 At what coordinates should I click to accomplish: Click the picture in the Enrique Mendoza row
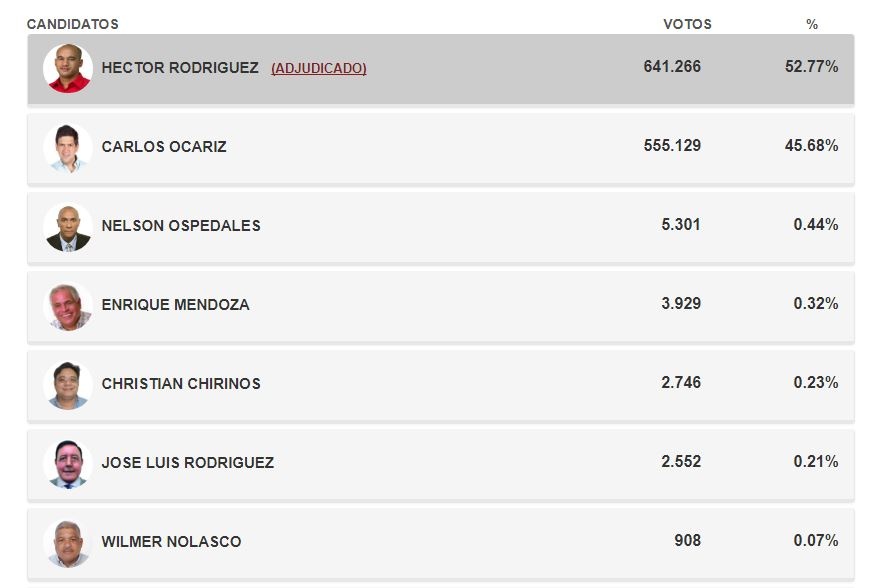tap(68, 305)
